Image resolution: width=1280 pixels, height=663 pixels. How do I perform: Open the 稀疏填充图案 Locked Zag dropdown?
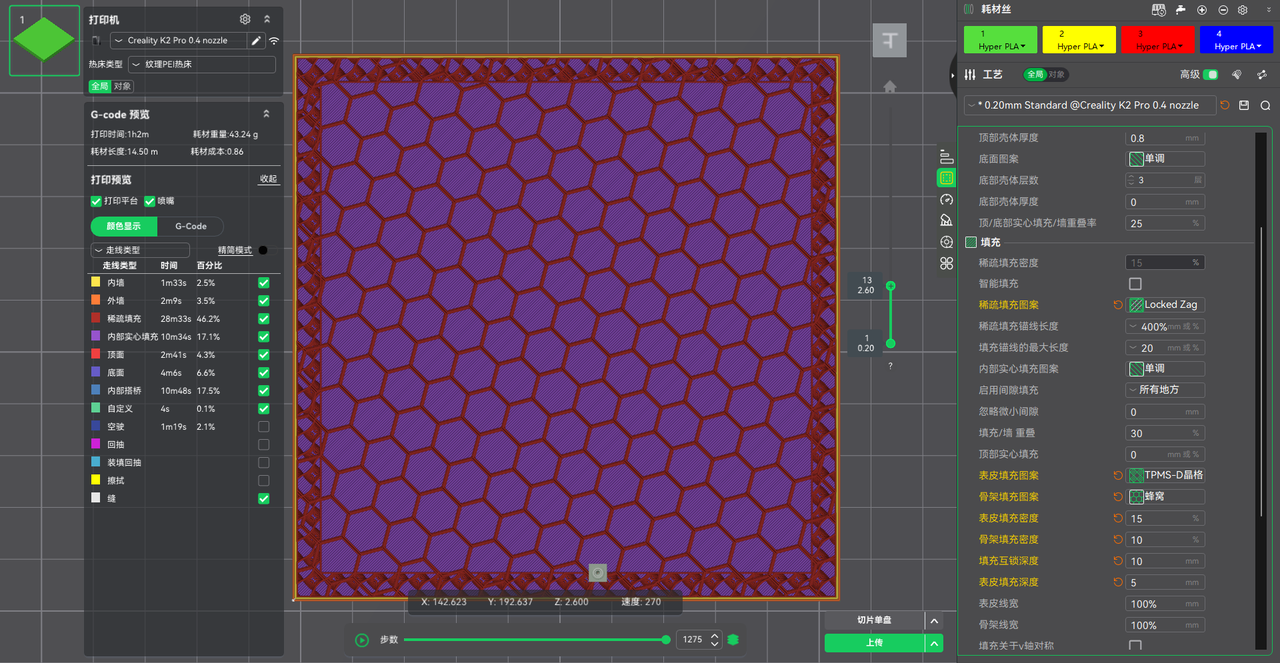point(1166,305)
